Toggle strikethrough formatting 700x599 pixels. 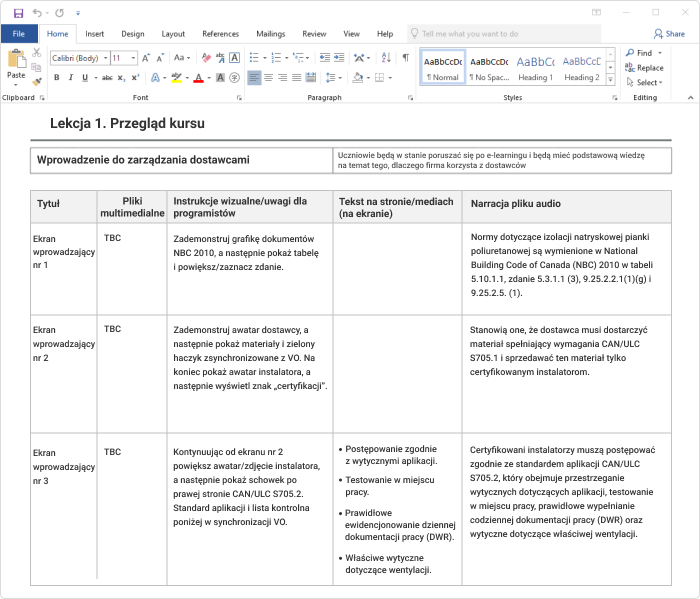107,78
